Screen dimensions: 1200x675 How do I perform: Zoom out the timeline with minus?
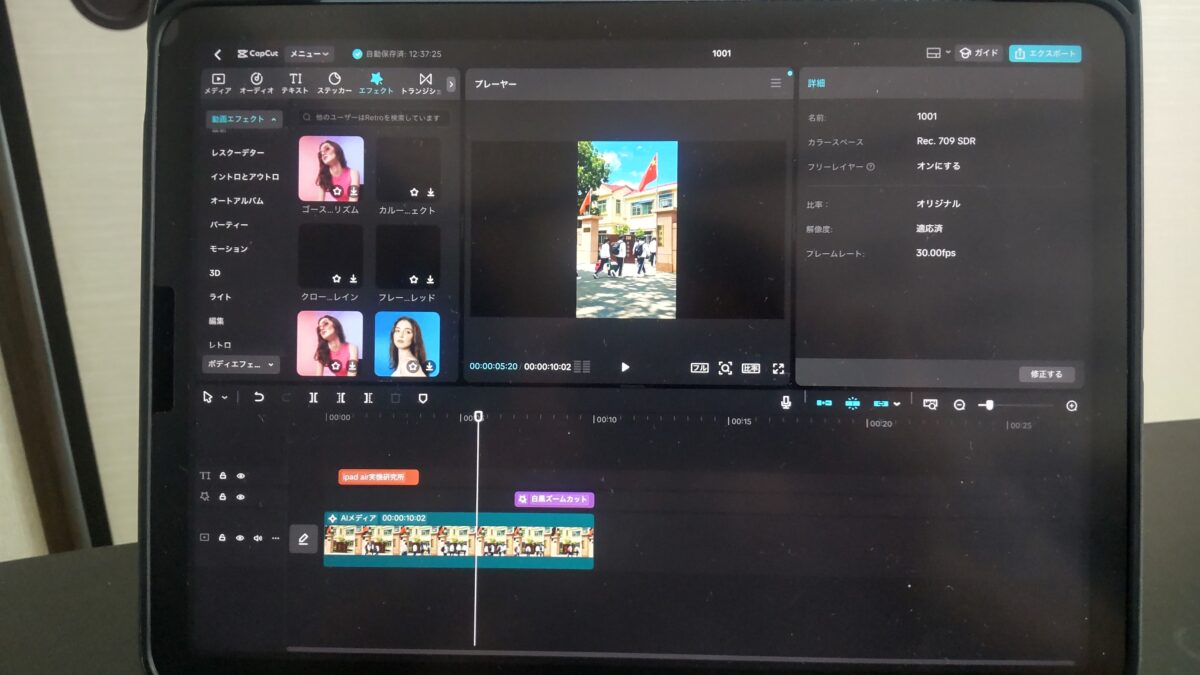pos(959,405)
